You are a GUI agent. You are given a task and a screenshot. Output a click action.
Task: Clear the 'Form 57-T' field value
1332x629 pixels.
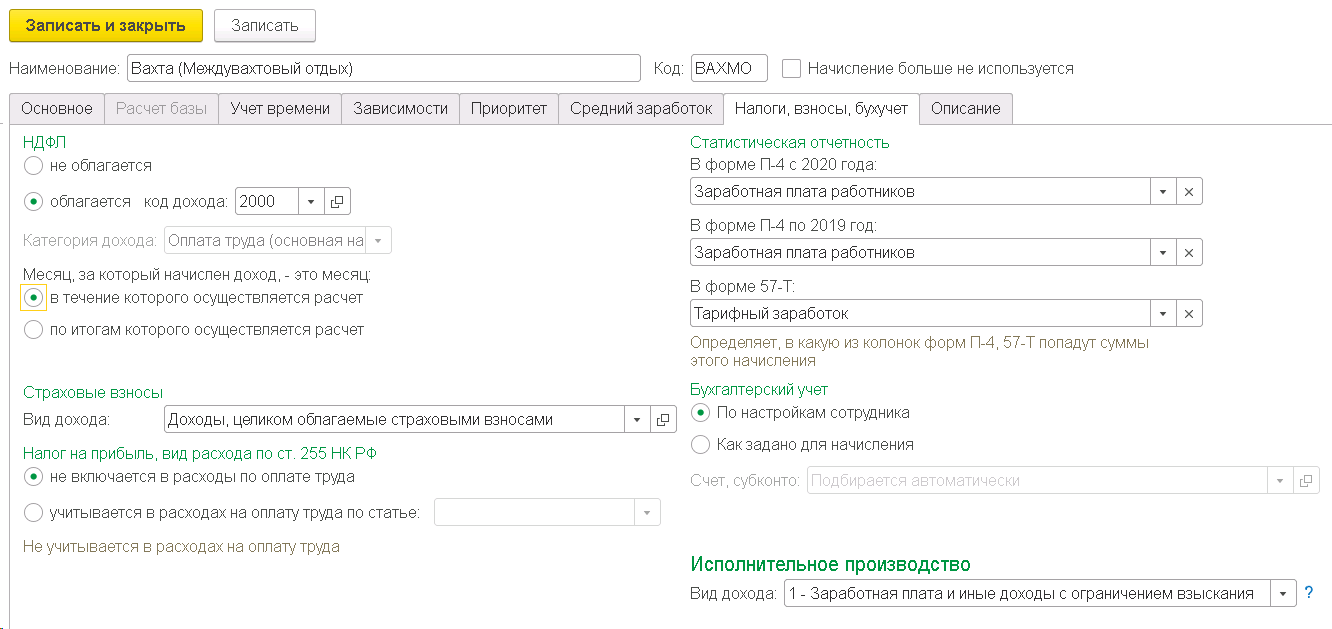(x=1189, y=314)
